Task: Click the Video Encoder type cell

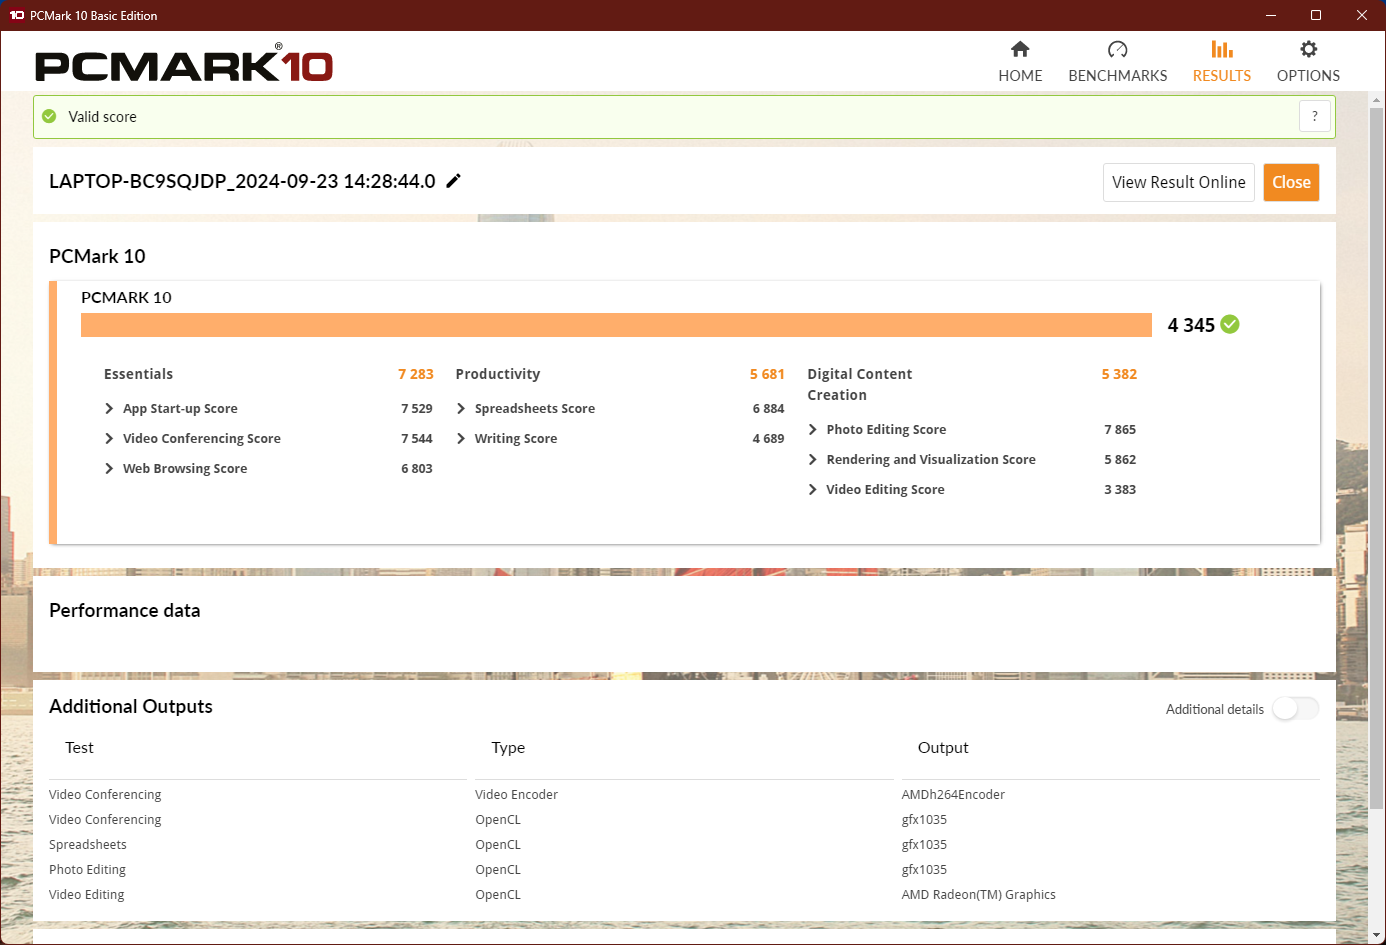Action: 516,795
